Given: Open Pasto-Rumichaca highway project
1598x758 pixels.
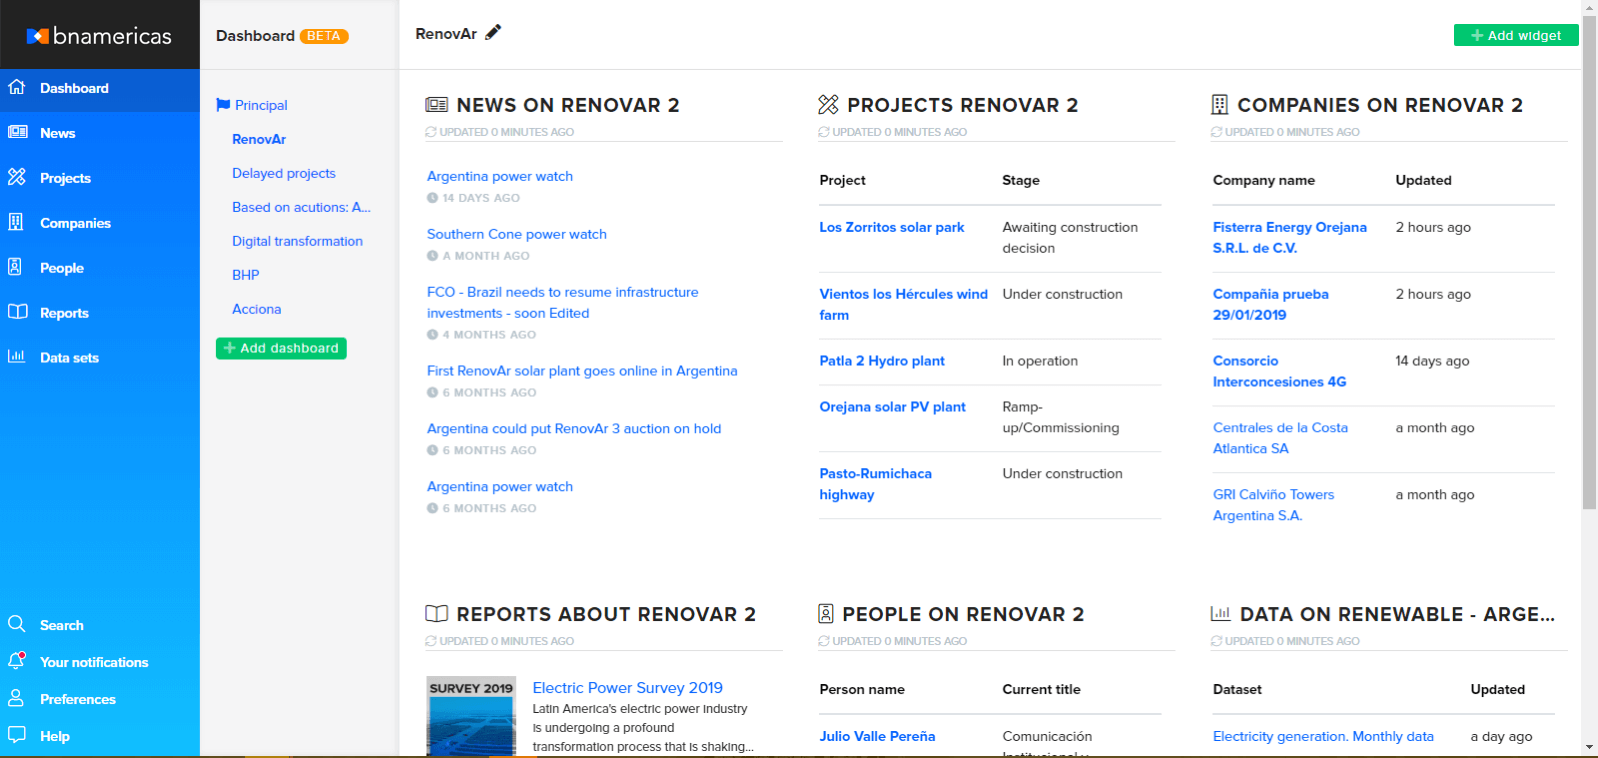Looking at the screenshot, I should 875,484.
